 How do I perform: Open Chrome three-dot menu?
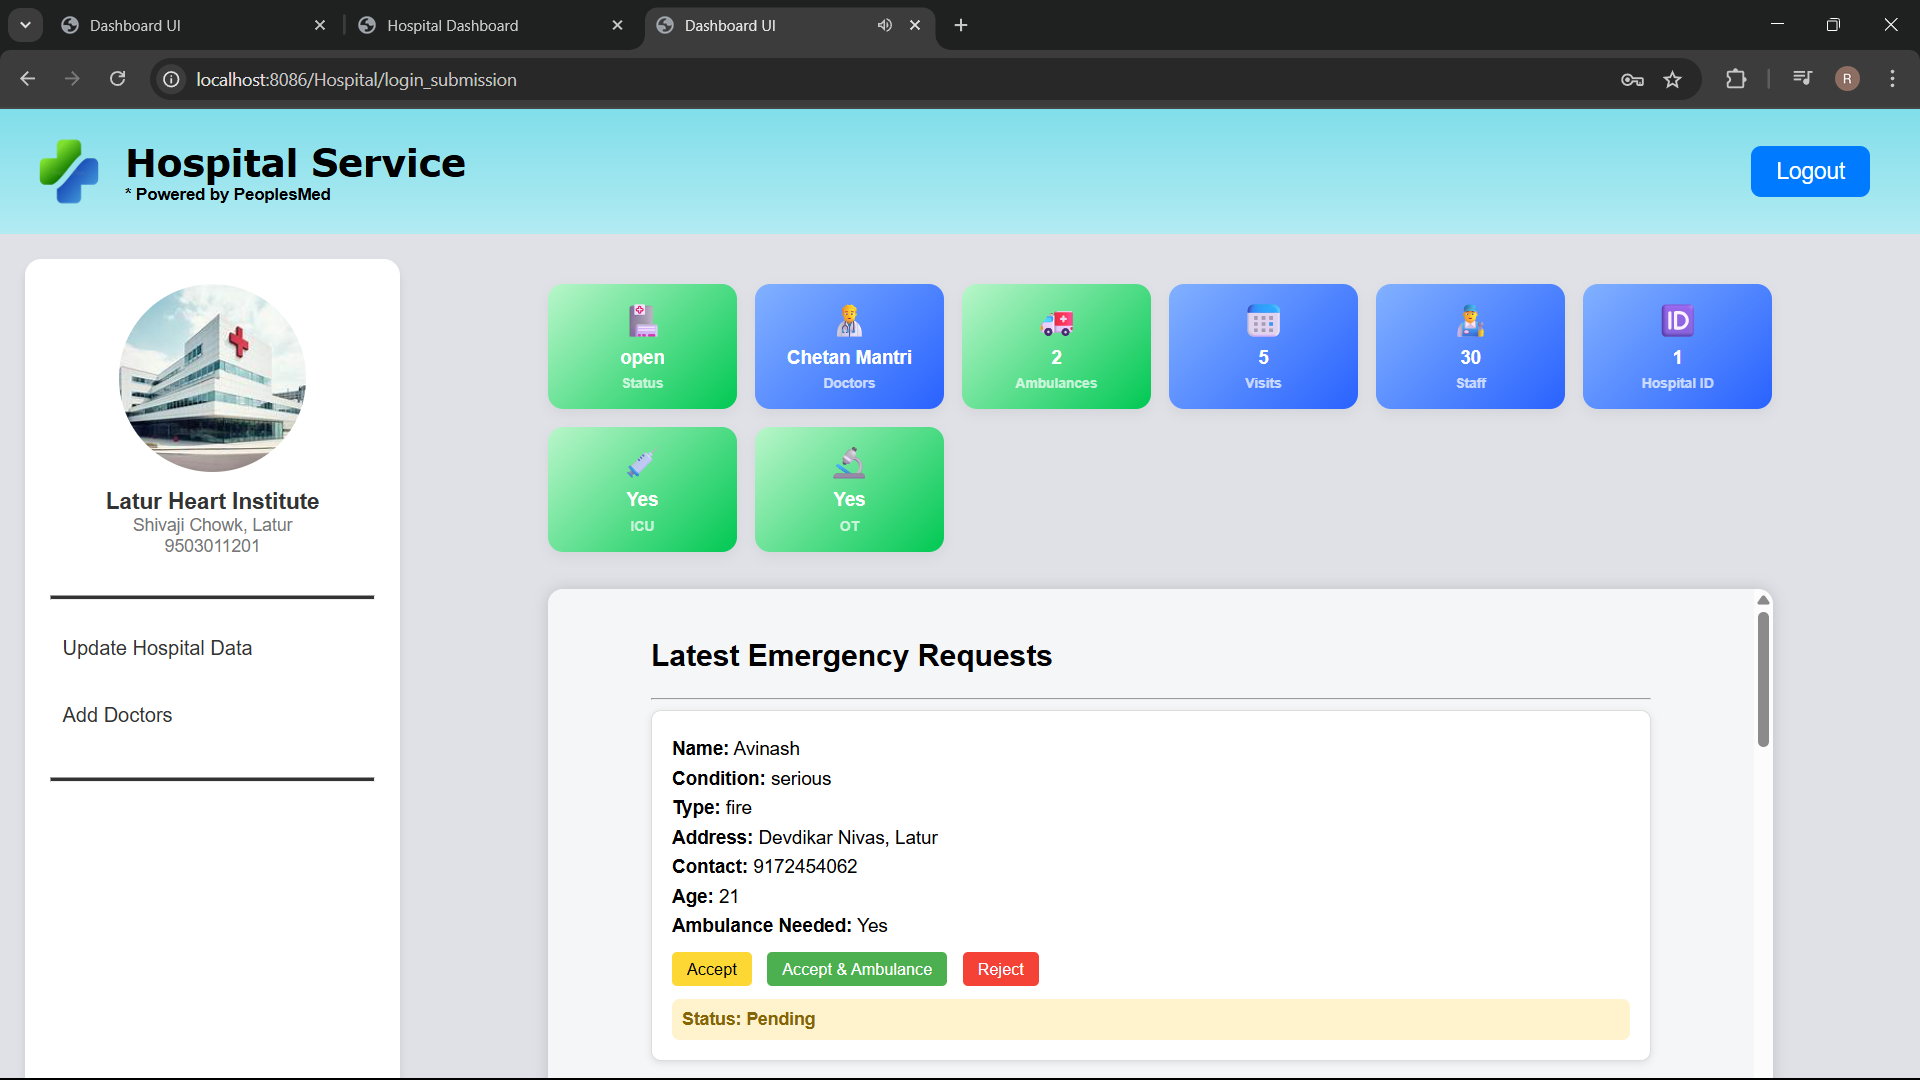click(1892, 79)
